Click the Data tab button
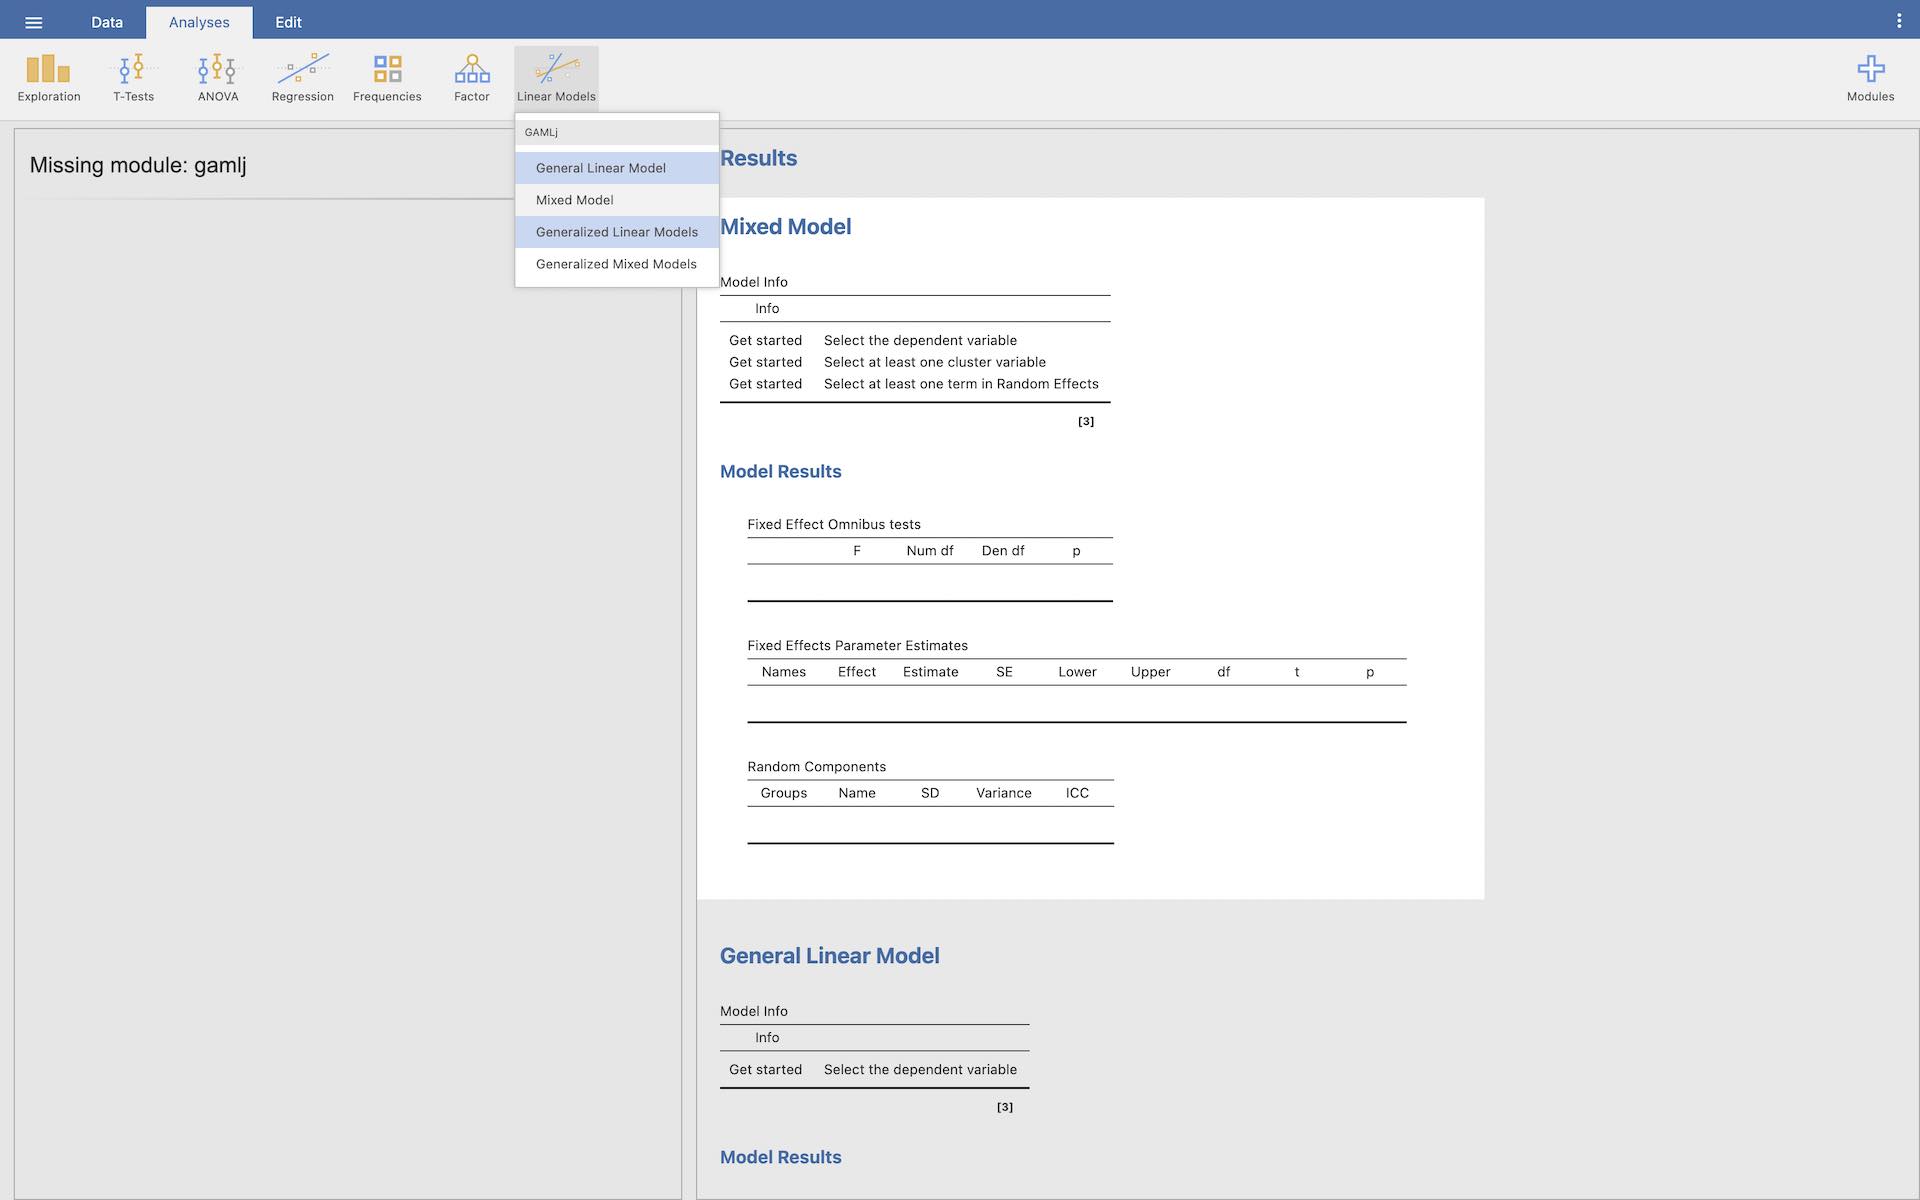1920x1200 pixels. tap(108, 21)
